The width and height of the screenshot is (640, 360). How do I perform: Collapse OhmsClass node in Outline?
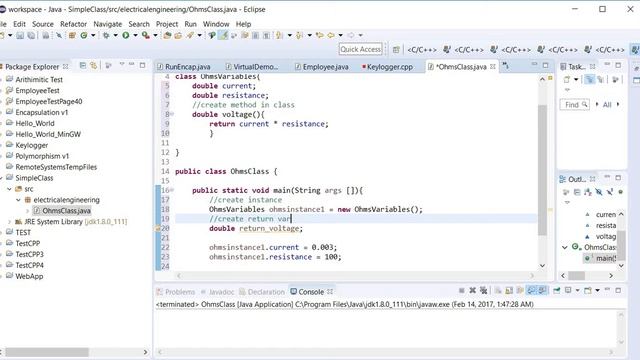pyautogui.click(x=565, y=247)
